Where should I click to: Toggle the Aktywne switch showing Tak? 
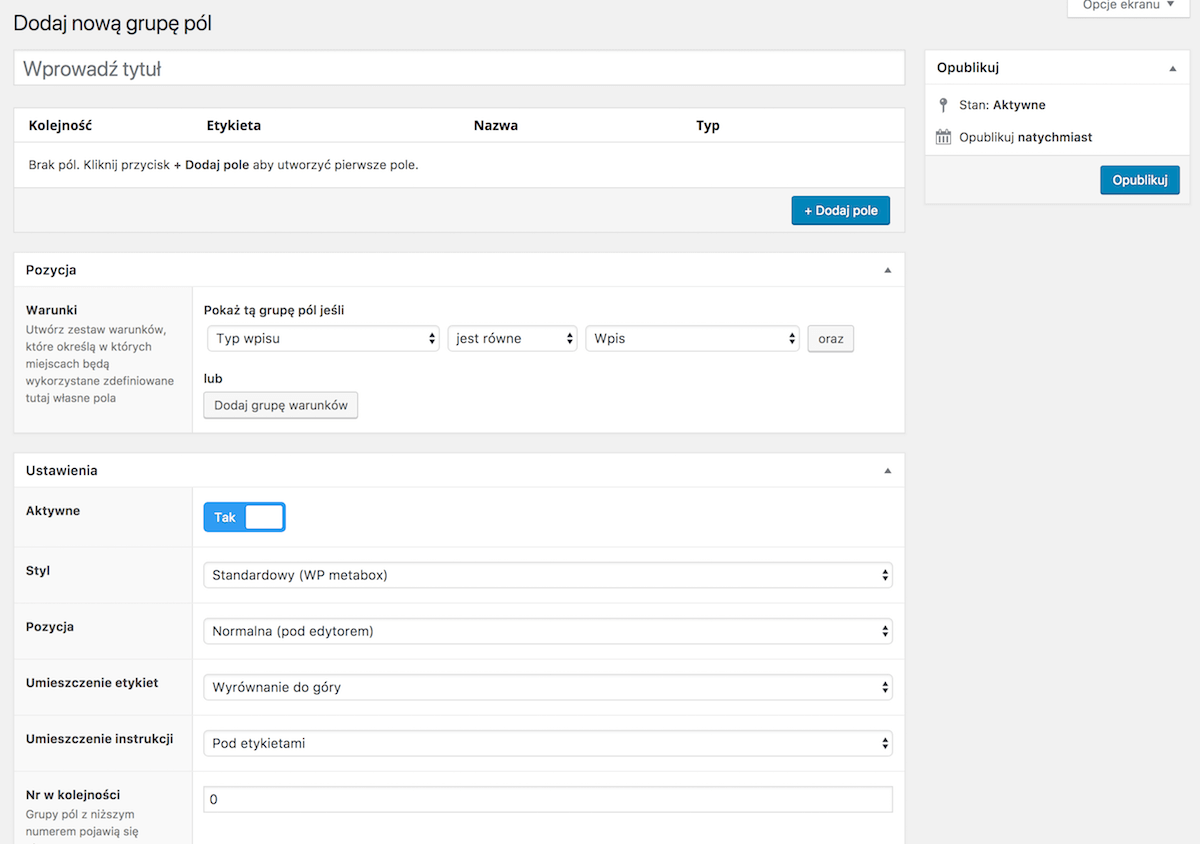(245, 517)
